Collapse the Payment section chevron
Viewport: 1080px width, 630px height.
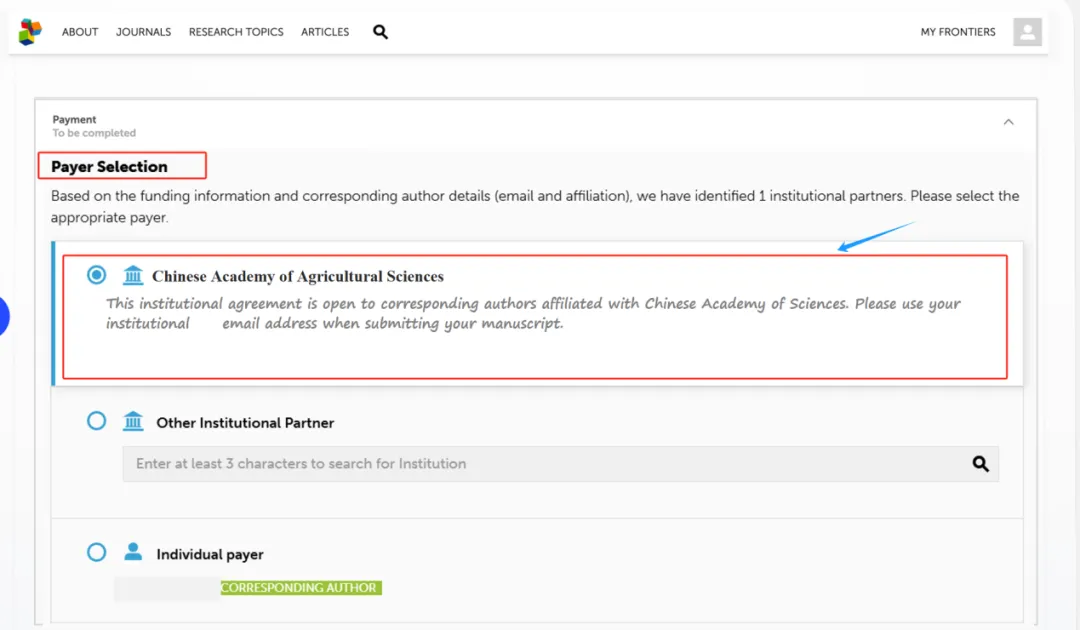[1008, 122]
